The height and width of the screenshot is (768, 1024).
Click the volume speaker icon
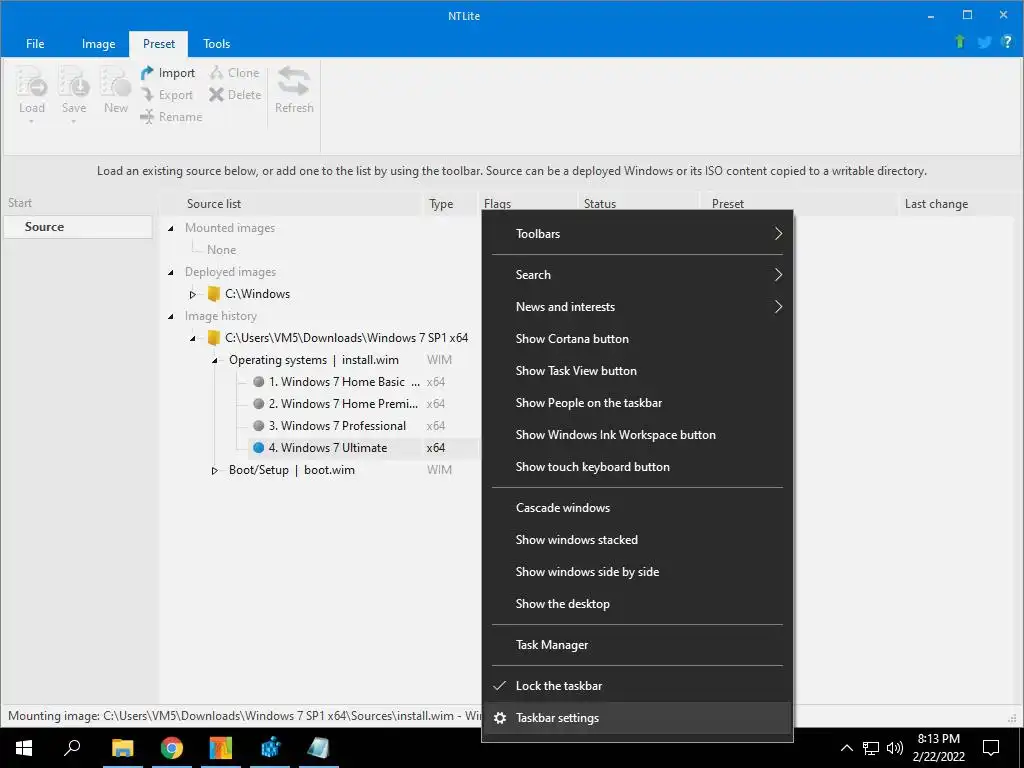coord(895,748)
